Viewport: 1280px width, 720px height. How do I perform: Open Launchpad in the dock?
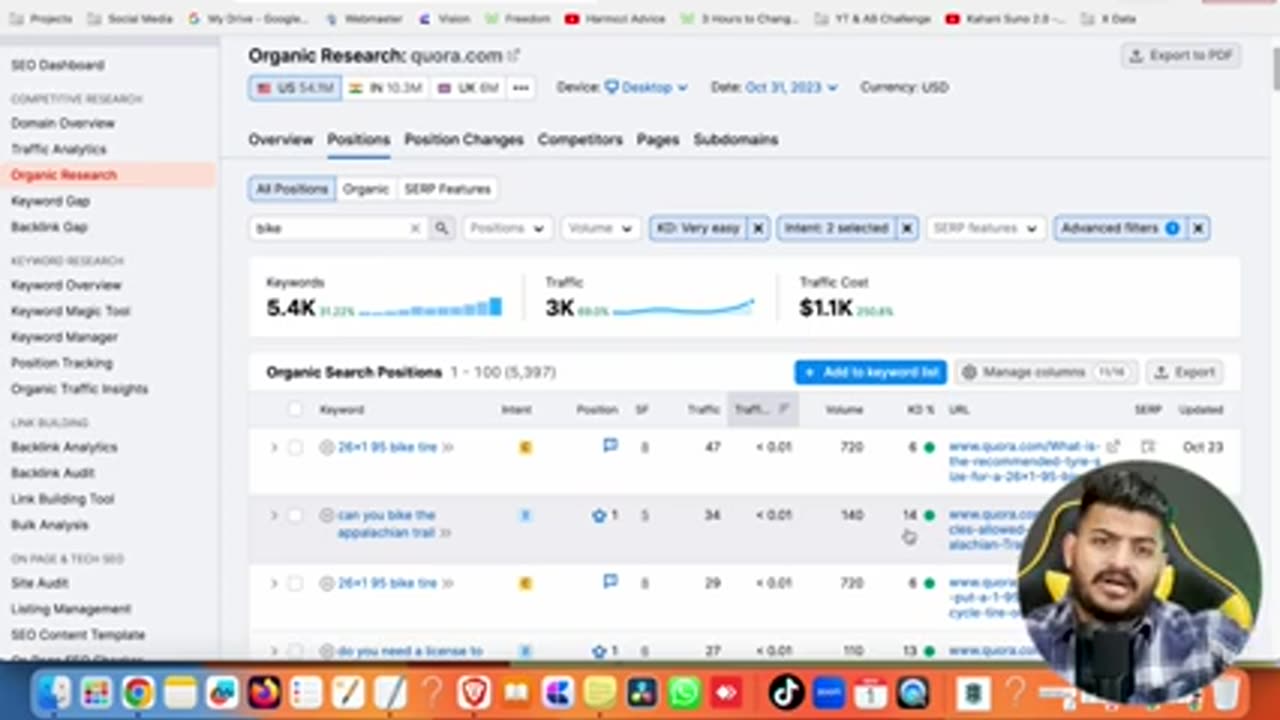click(x=96, y=692)
